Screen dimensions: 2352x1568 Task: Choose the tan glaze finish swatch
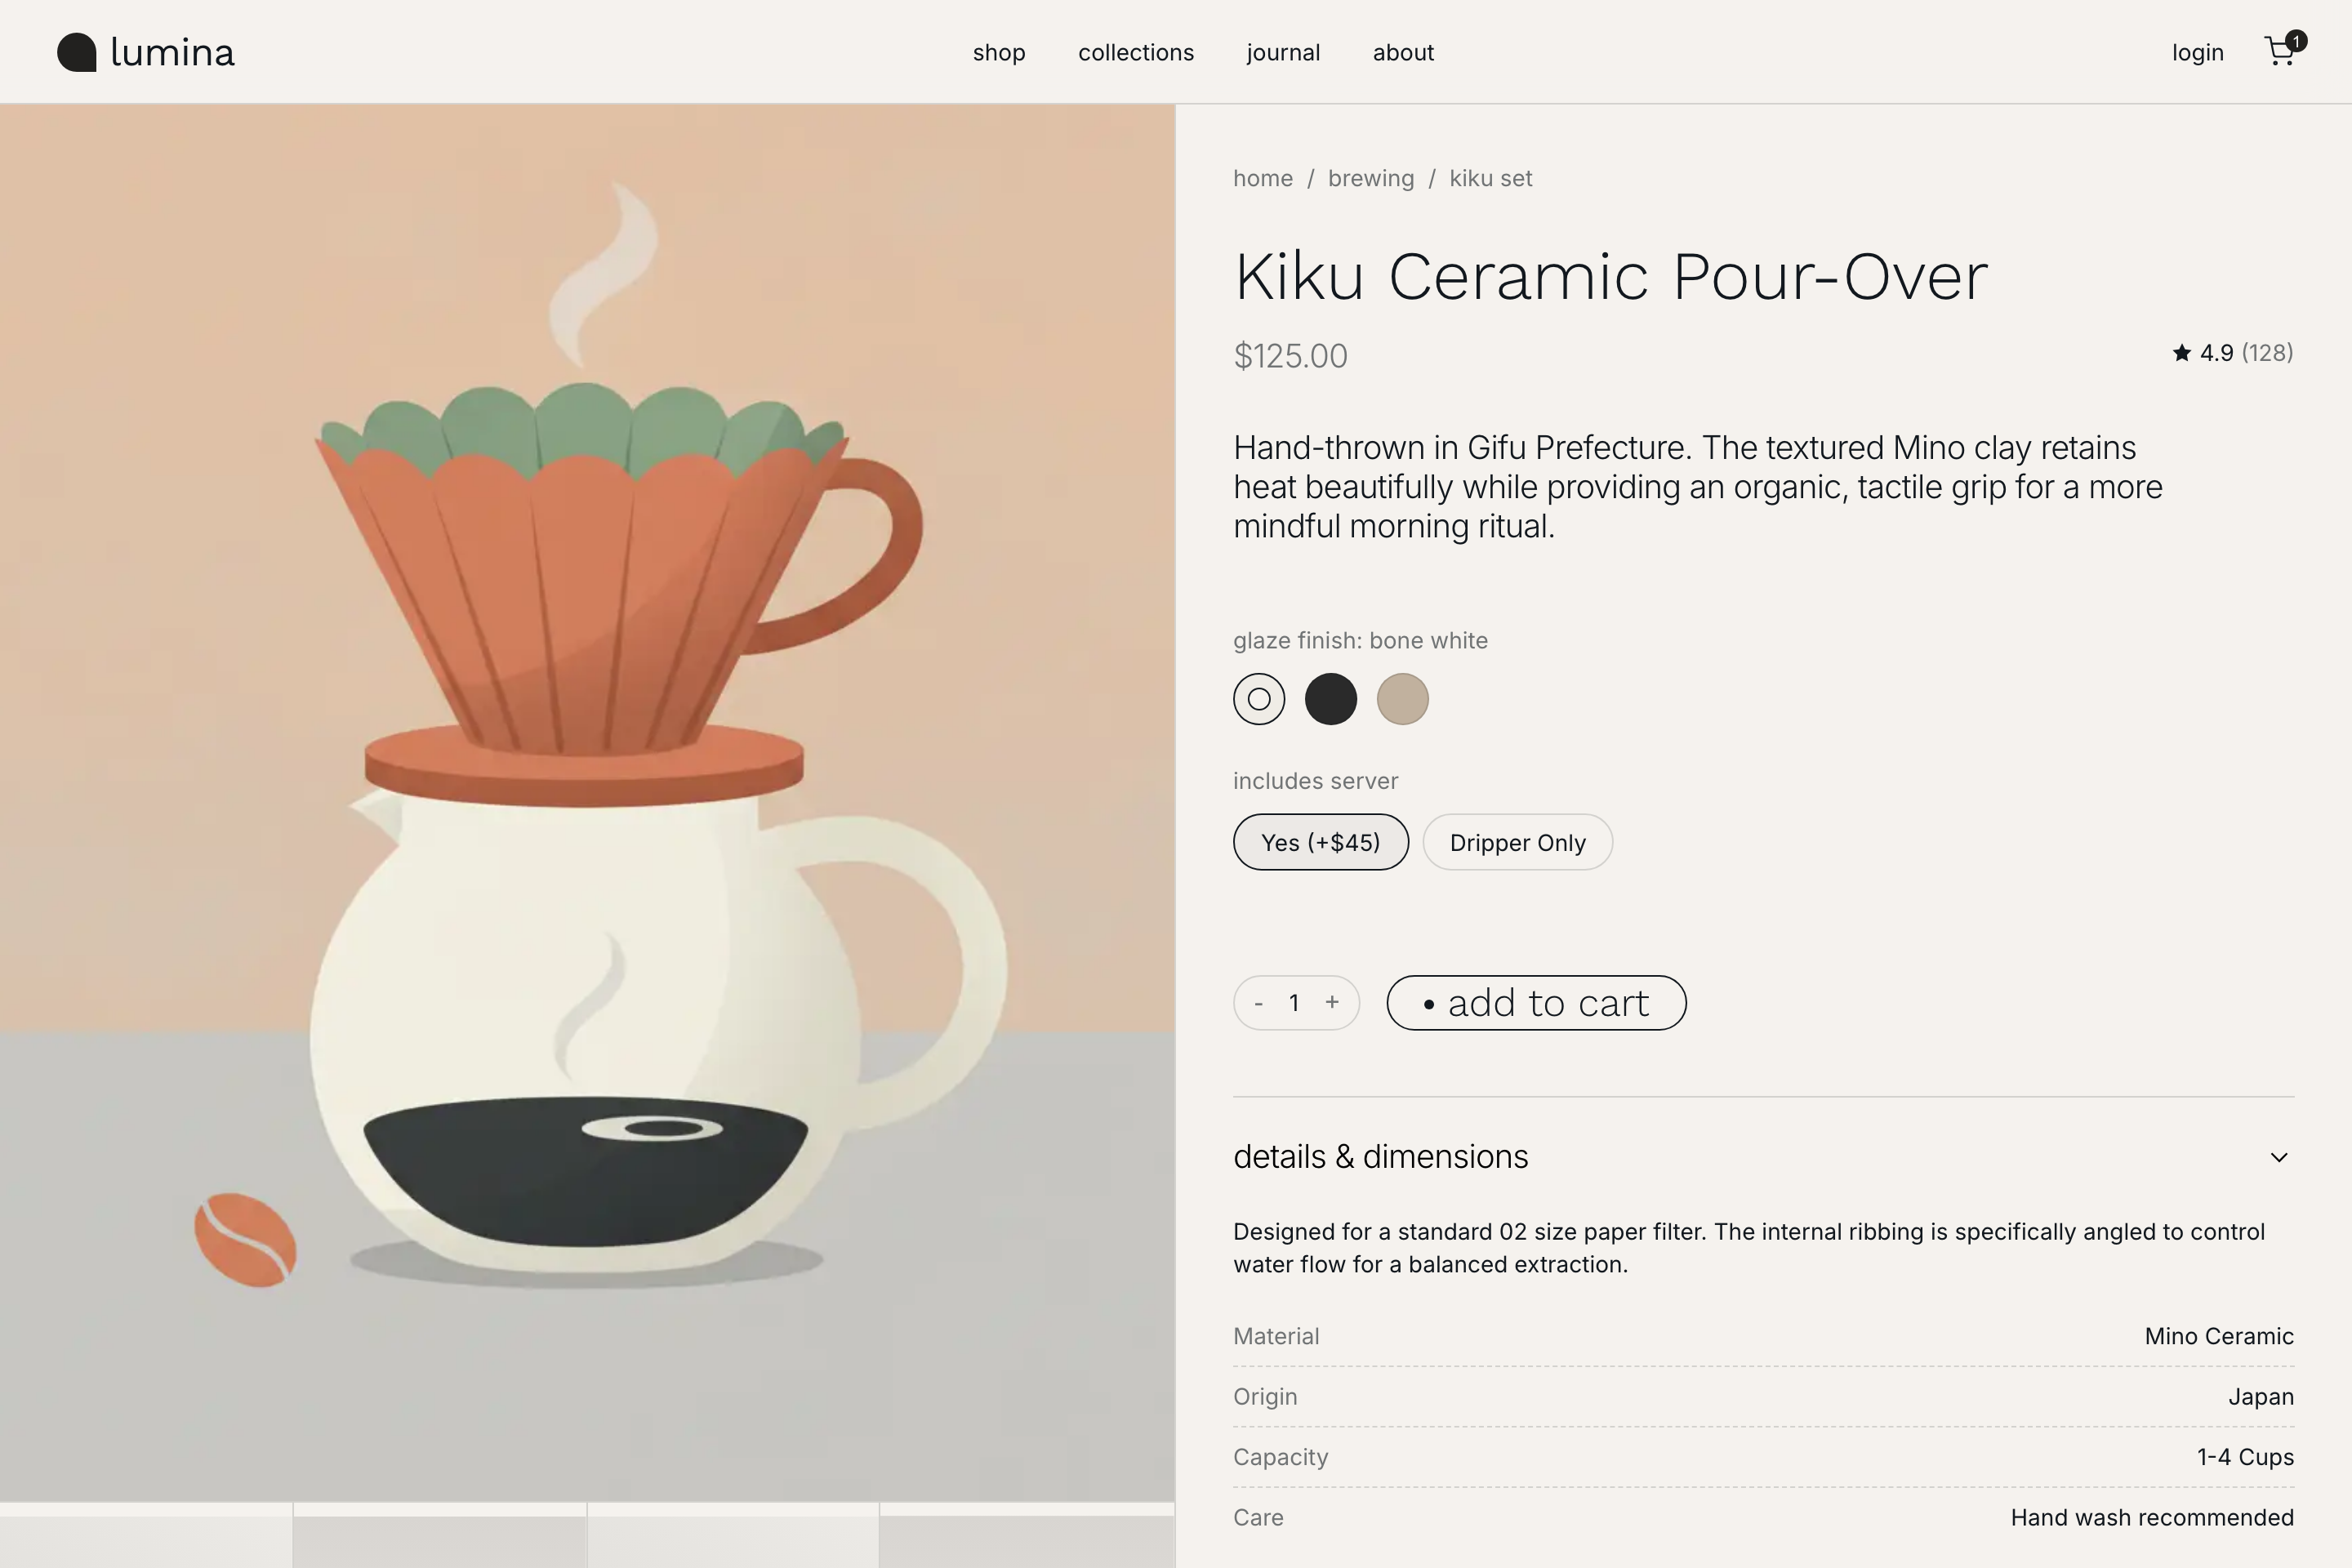(1403, 699)
